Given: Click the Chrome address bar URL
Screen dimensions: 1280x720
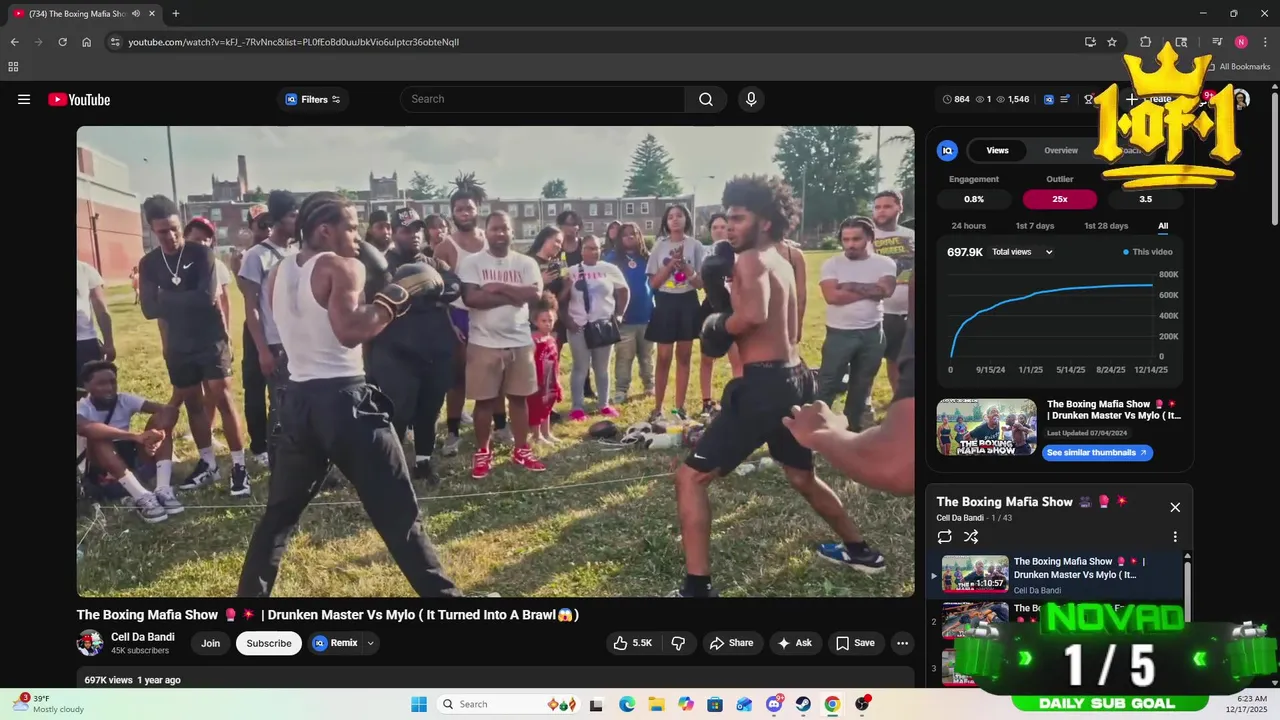Looking at the screenshot, I should click(x=294, y=42).
